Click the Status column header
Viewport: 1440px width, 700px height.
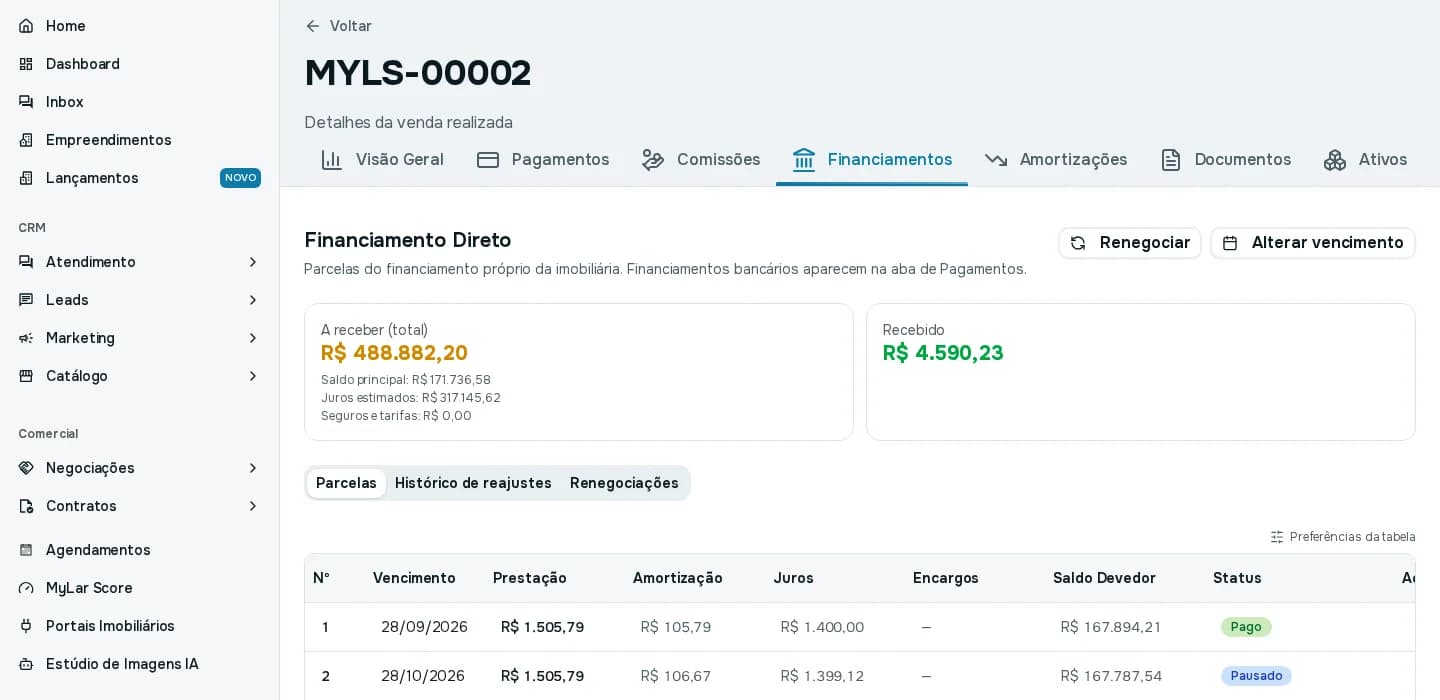point(1237,578)
